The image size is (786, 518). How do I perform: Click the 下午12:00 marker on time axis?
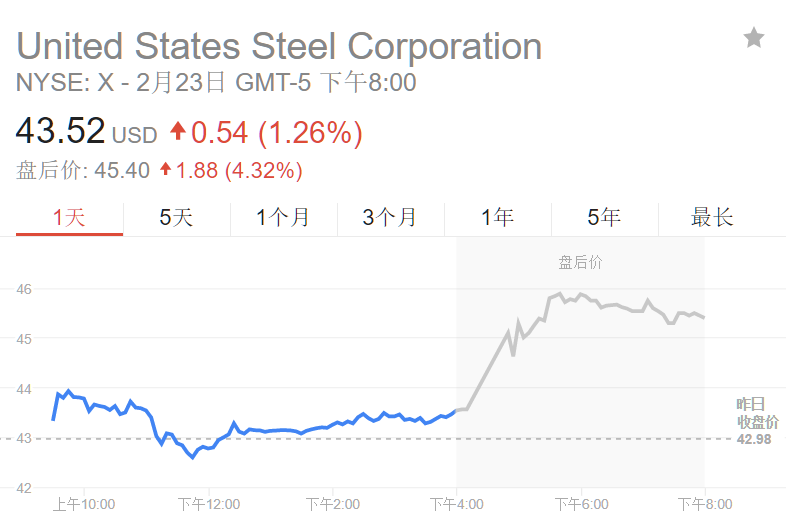(207, 504)
